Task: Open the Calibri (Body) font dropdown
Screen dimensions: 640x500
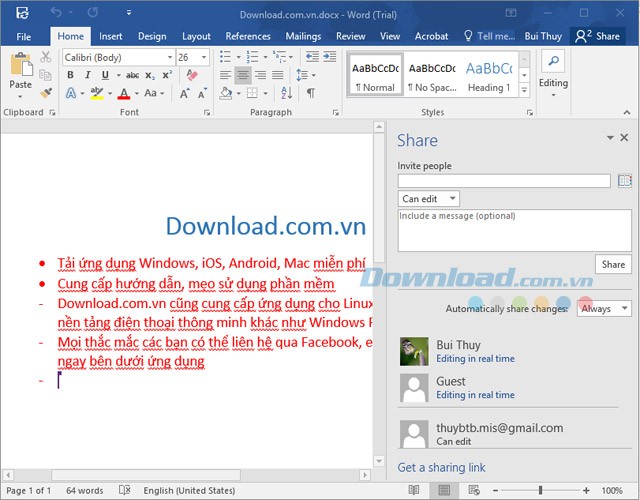Action: pos(119,58)
